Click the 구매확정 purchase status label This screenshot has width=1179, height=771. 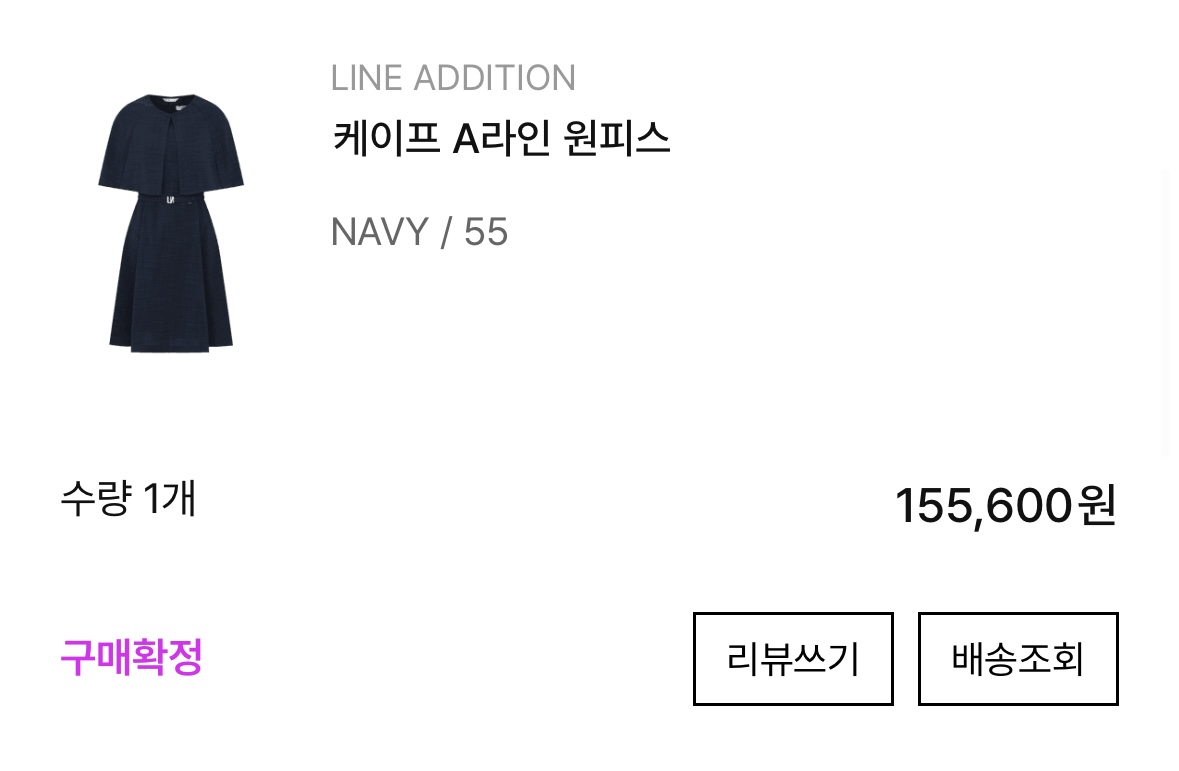tap(132, 657)
